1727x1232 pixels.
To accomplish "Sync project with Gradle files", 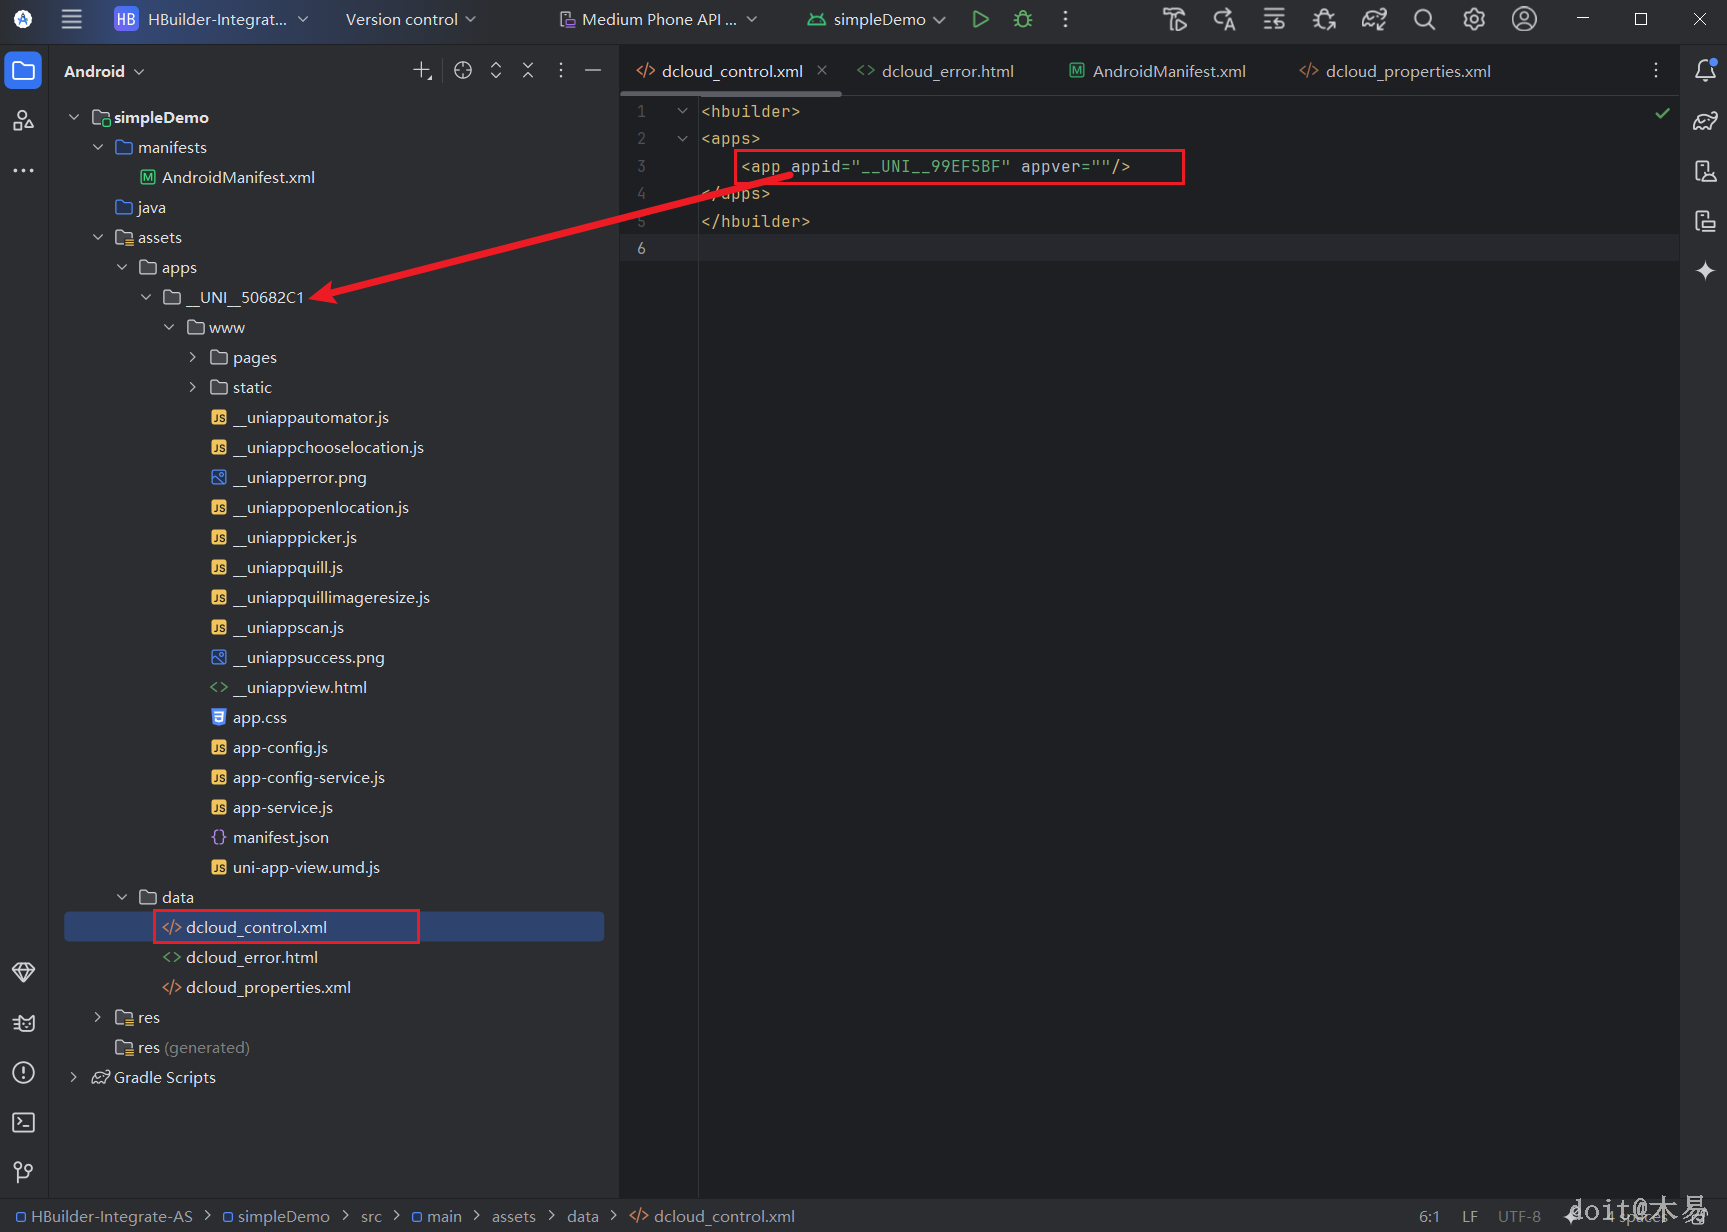I will tap(1374, 19).
